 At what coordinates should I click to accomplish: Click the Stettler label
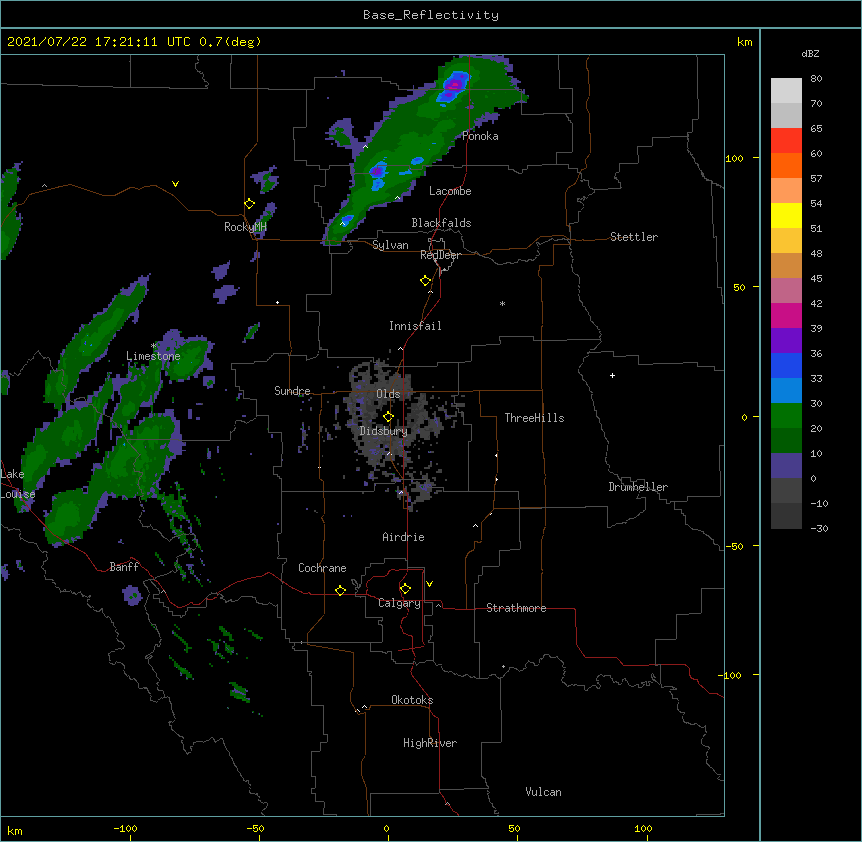pyautogui.click(x=634, y=237)
